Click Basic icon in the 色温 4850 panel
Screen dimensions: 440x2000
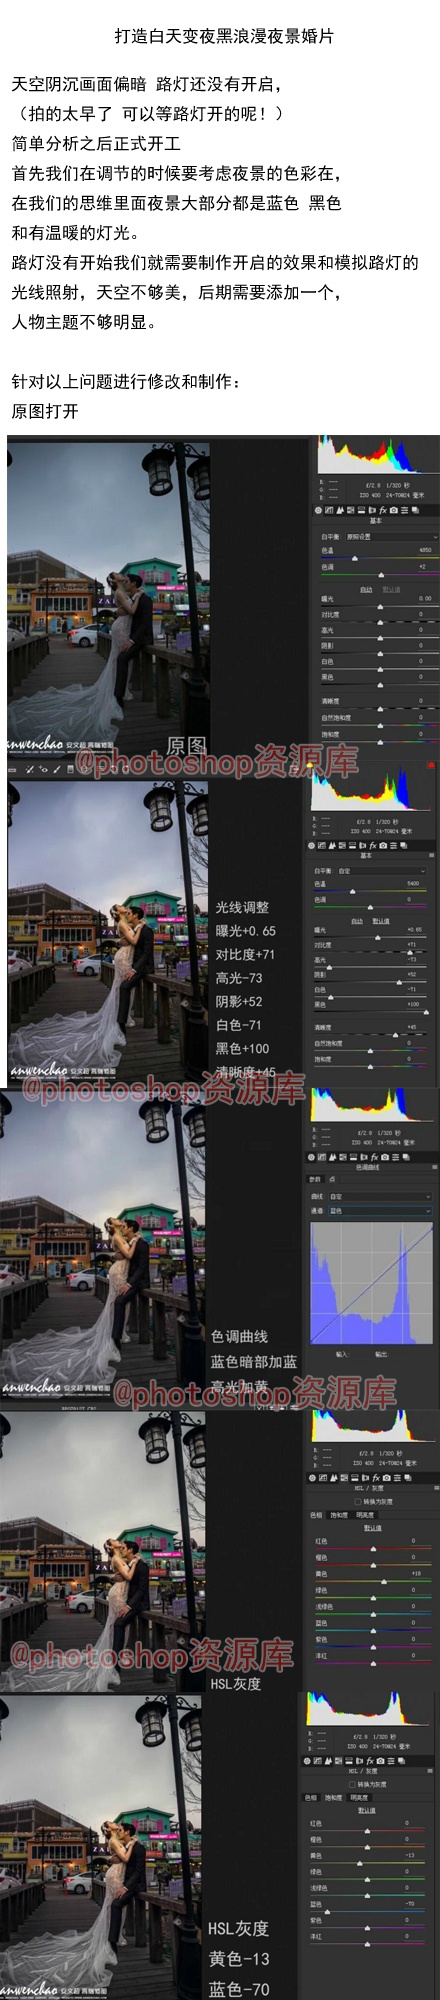318,511
